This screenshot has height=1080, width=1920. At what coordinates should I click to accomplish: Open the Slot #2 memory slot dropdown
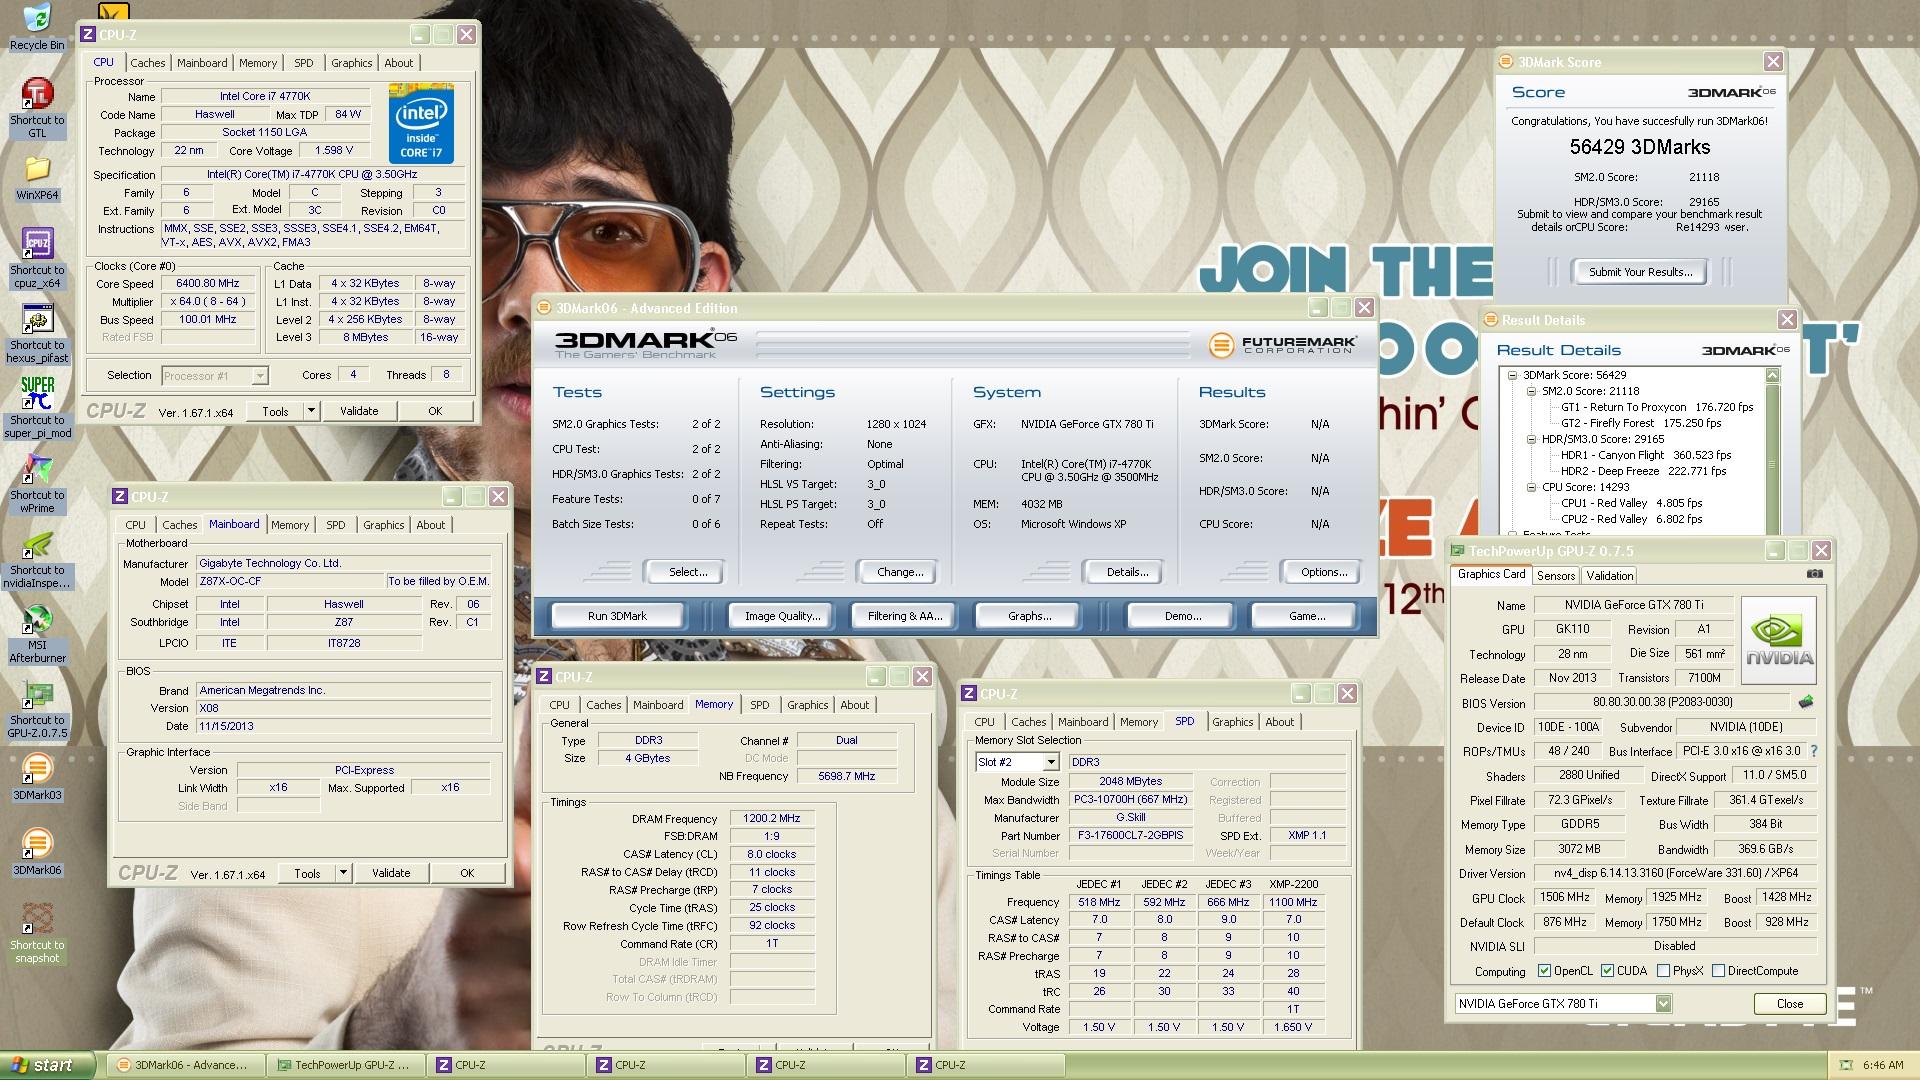[x=1050, y=763]
